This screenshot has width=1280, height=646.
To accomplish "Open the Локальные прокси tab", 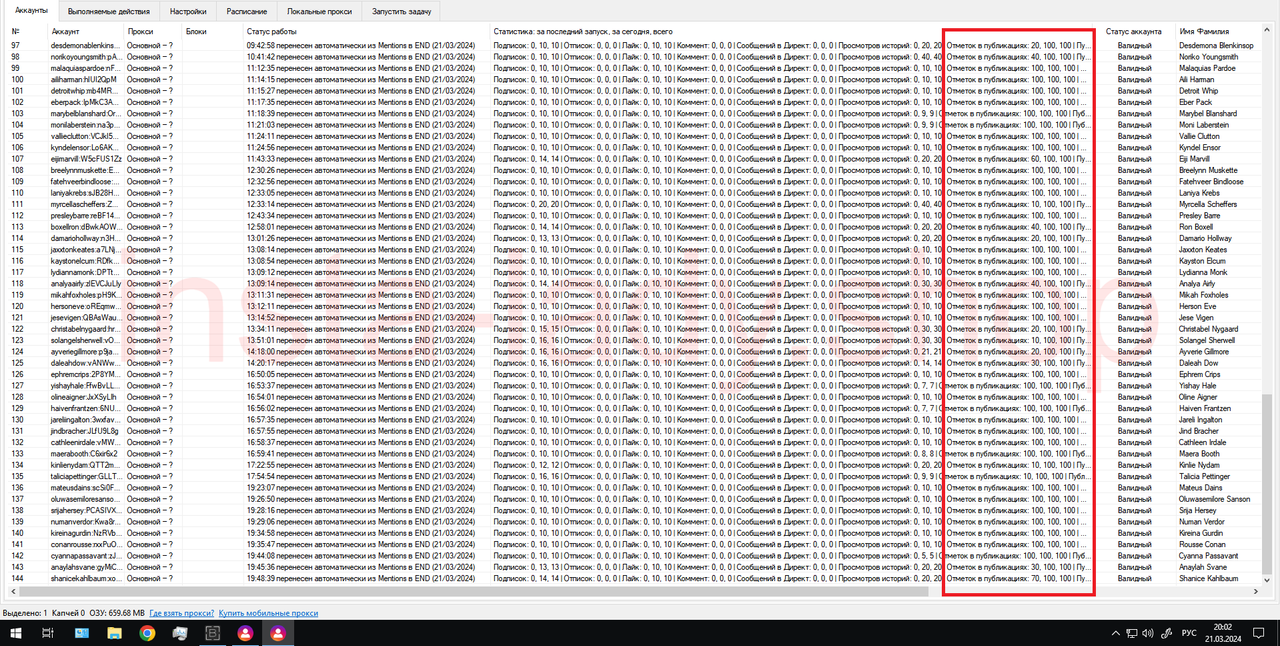I will [x=320, y=11].
